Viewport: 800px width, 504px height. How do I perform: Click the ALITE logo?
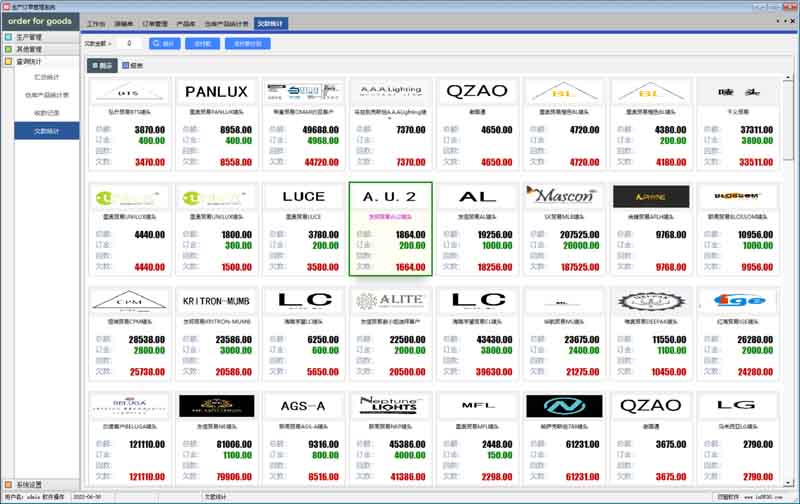click(x=390, y=300)
